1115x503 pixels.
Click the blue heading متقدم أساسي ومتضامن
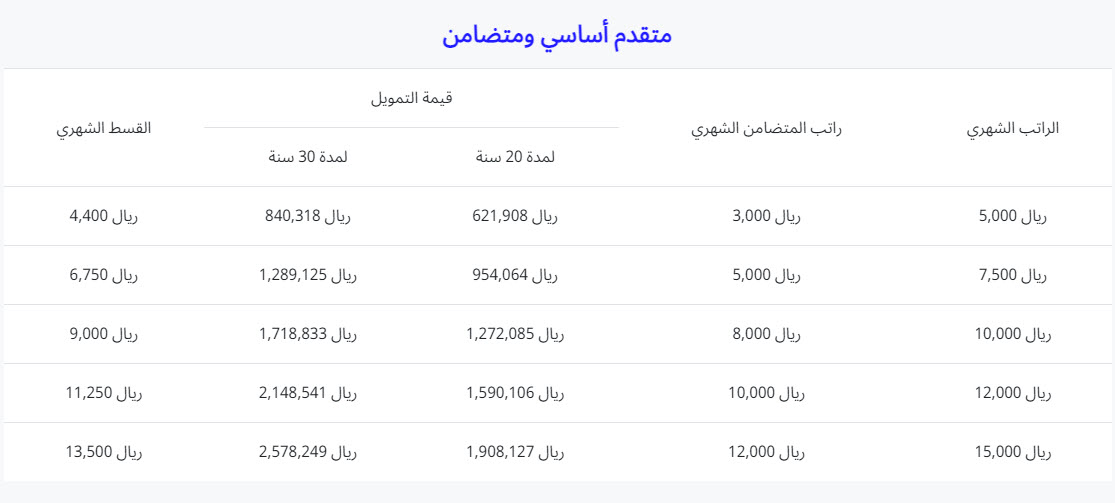[557, 36]
